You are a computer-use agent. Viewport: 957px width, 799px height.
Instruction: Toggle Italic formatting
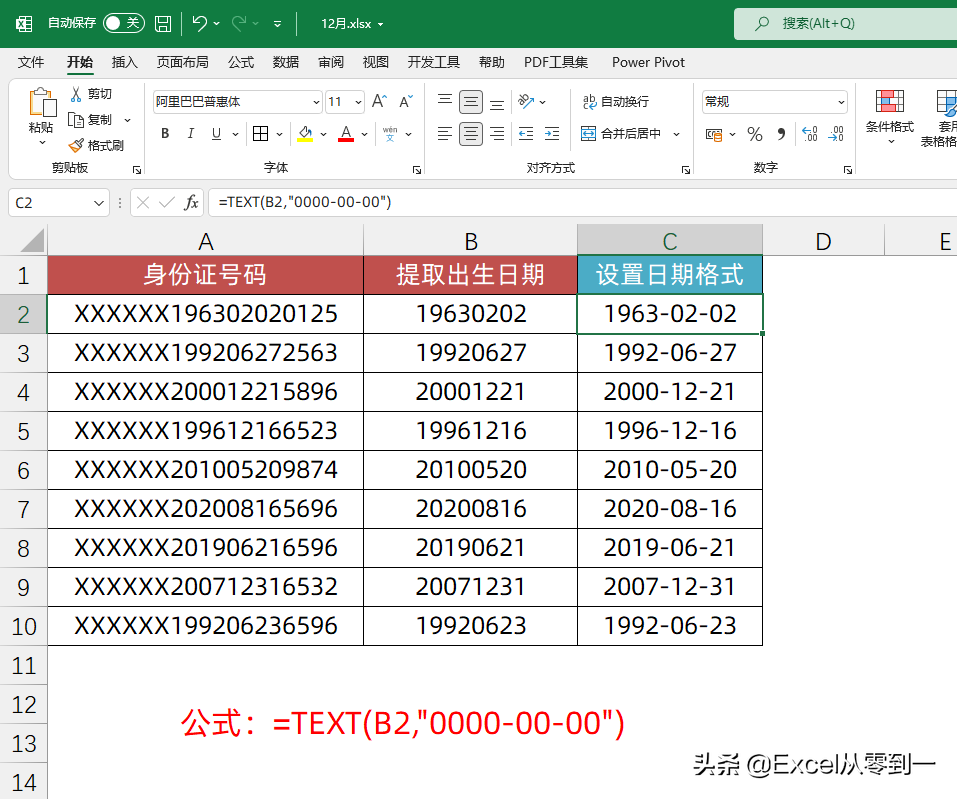190,134
